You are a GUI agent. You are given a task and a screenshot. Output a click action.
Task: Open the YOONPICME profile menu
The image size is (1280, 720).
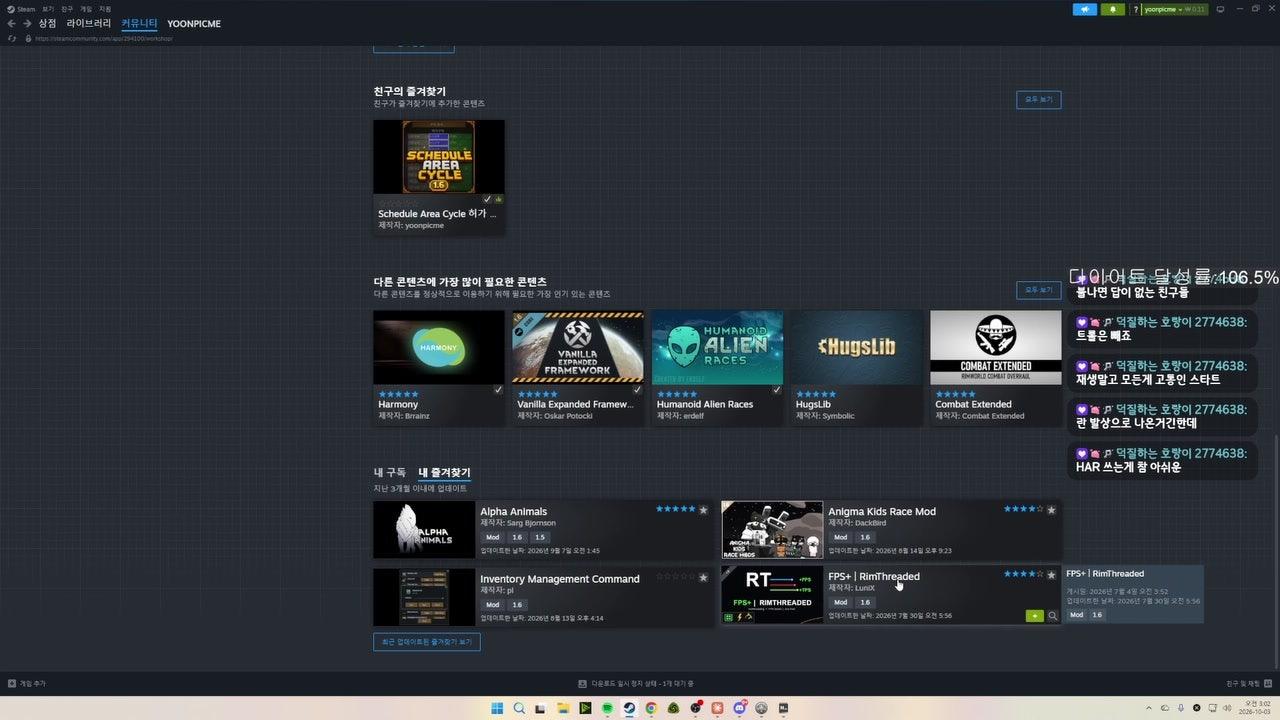coord(194,23)
